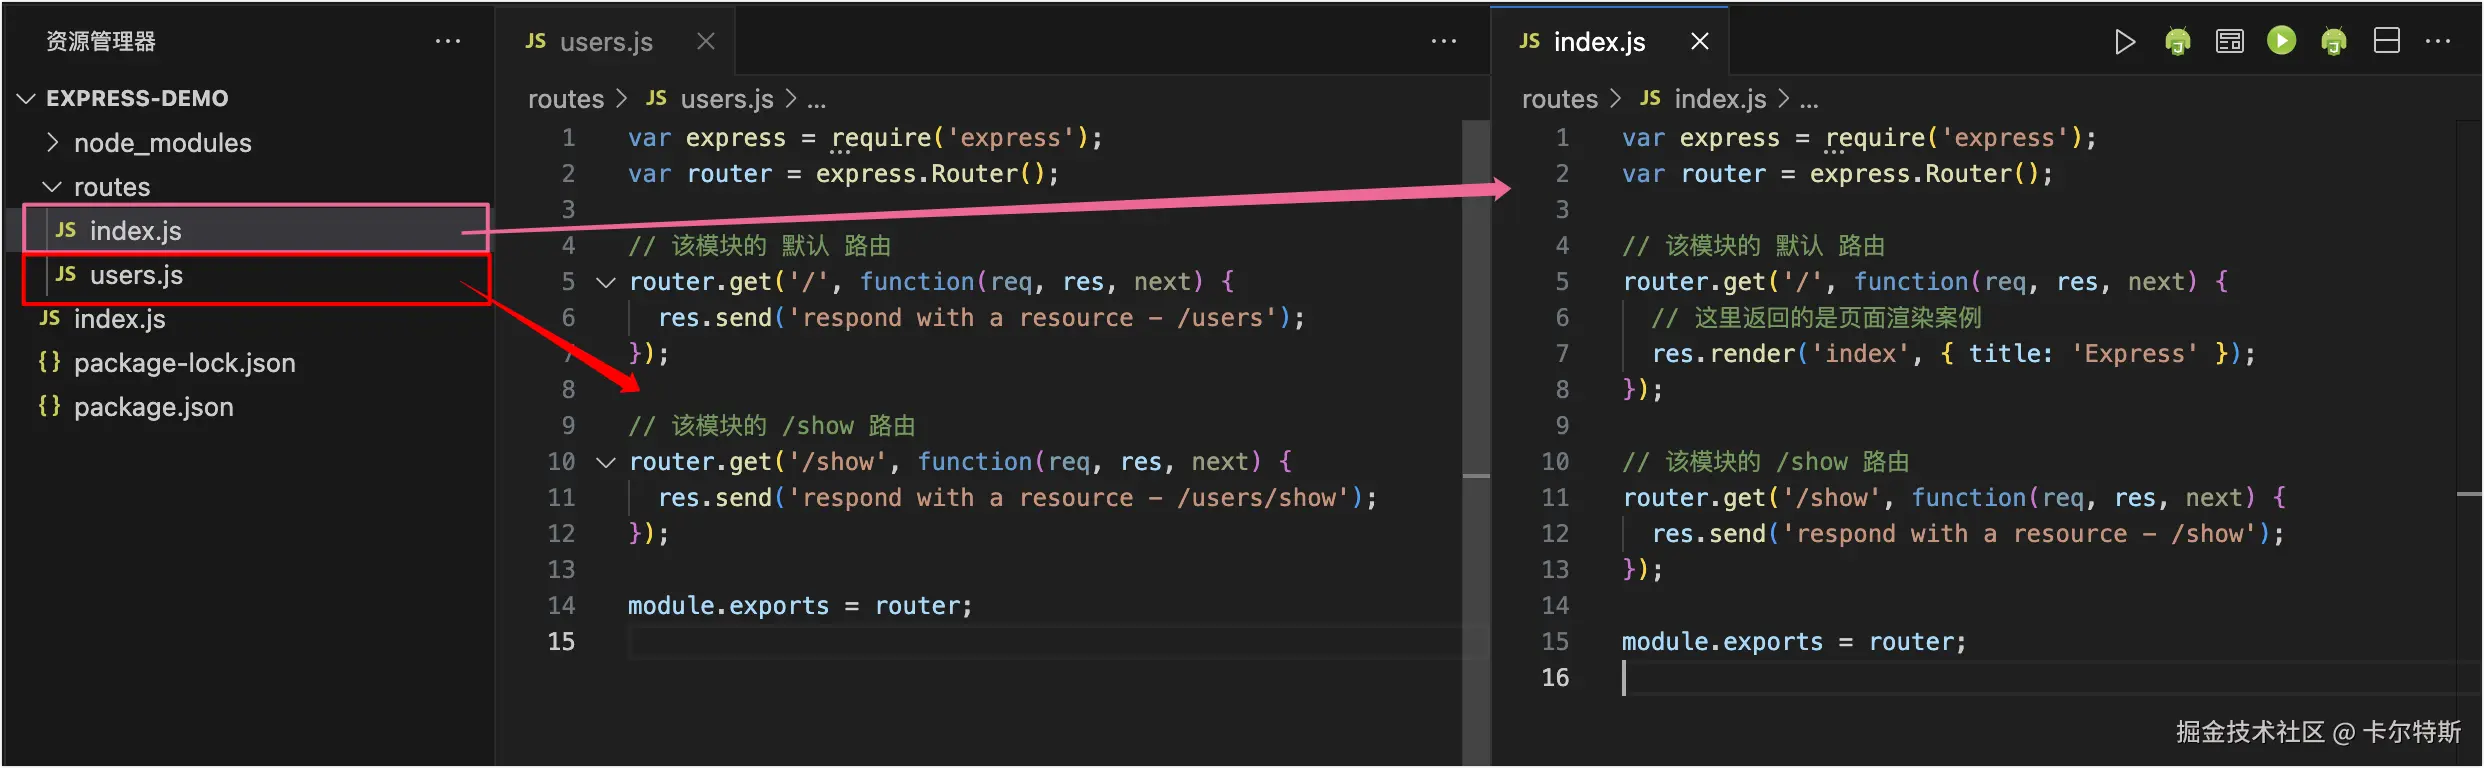Open the explorer panel's more actions menu
The height and width of the screenshot is (768, 2484).
click(448, 42)
